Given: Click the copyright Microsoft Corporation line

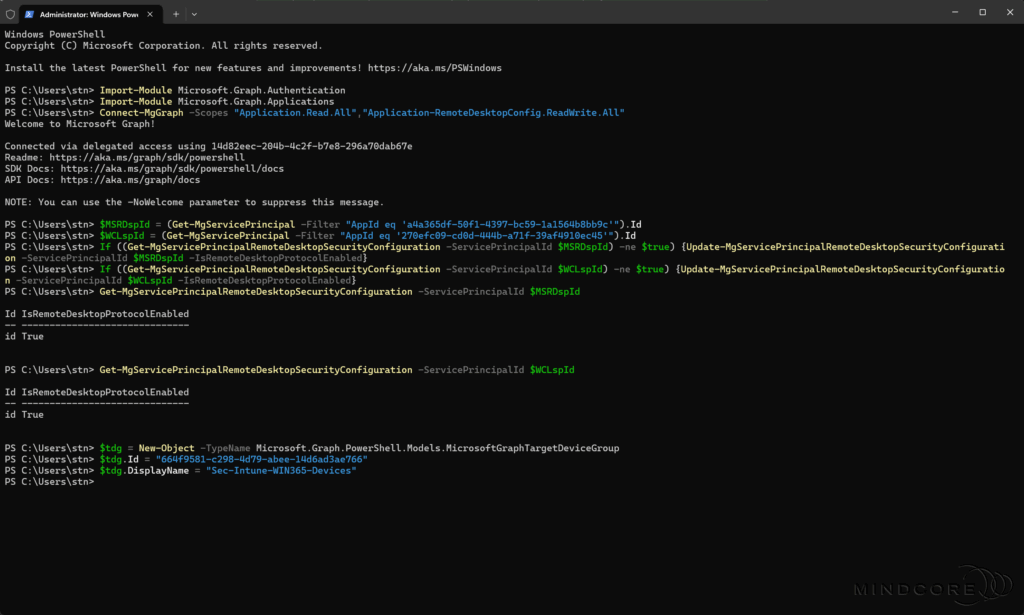Looking at the screenshot, I should pyautogui.click(x=163, y=46).
